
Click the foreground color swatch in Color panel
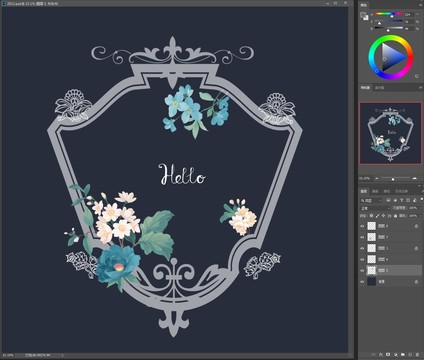(x=363, y=14)
